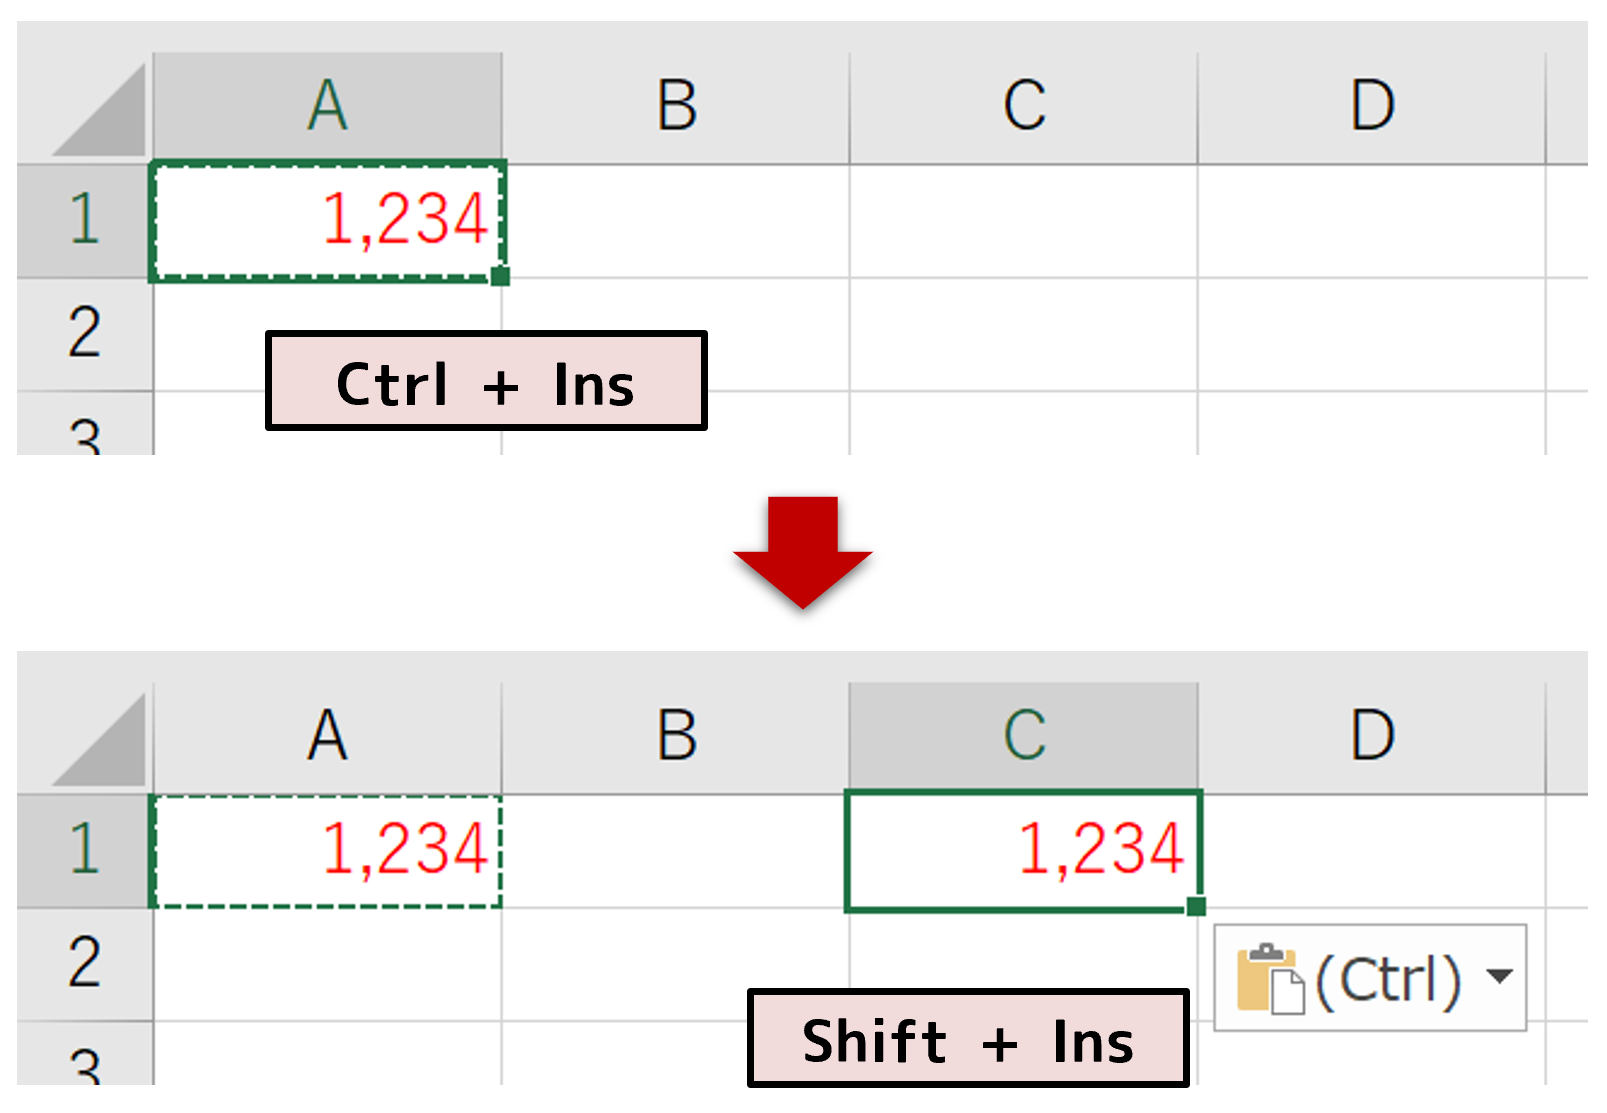This screenshot has height=1113, width=1607.
Task: Click row 2 header in top sheet
Action: 84,333
